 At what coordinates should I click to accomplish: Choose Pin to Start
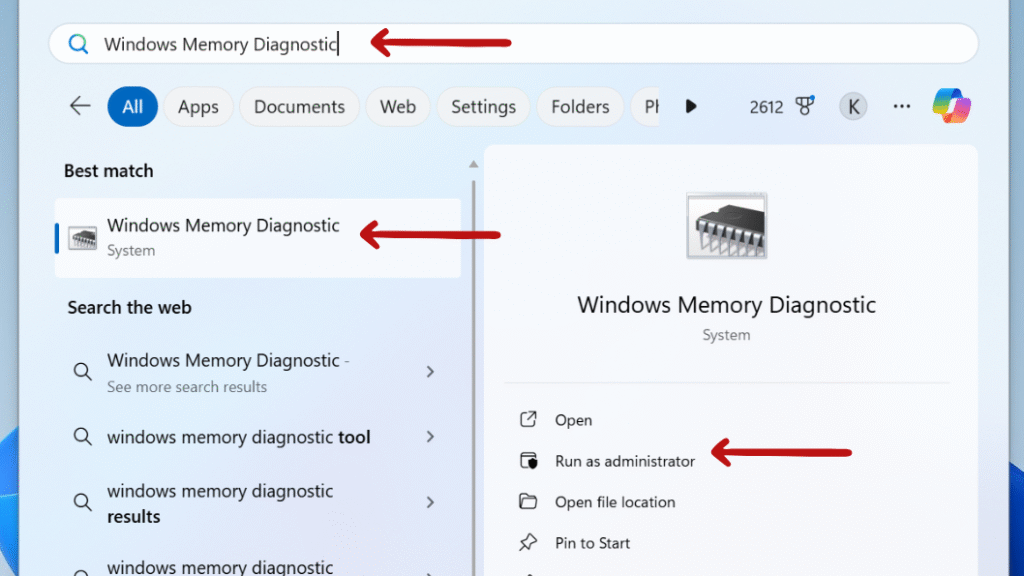point(592,543)
